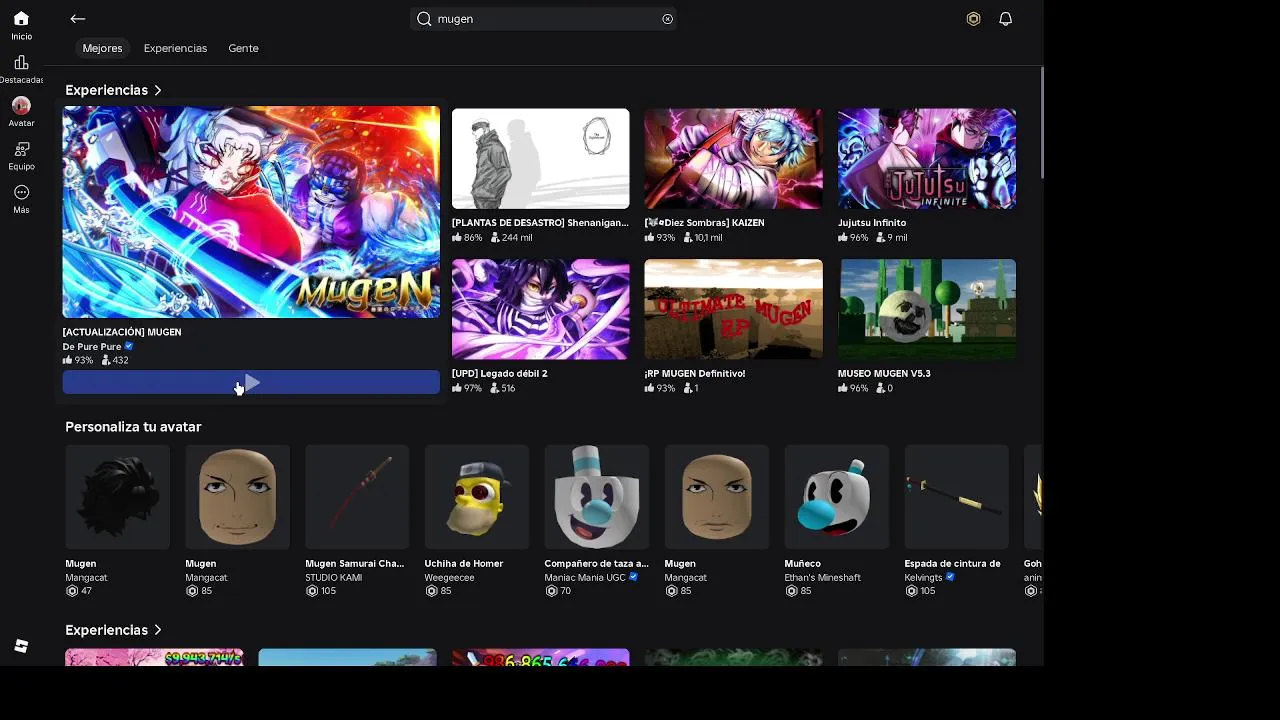Viewport: 1280px width, 720px height.
Task: Switch to the Experiencias tab
Action: tap(175, 48)
